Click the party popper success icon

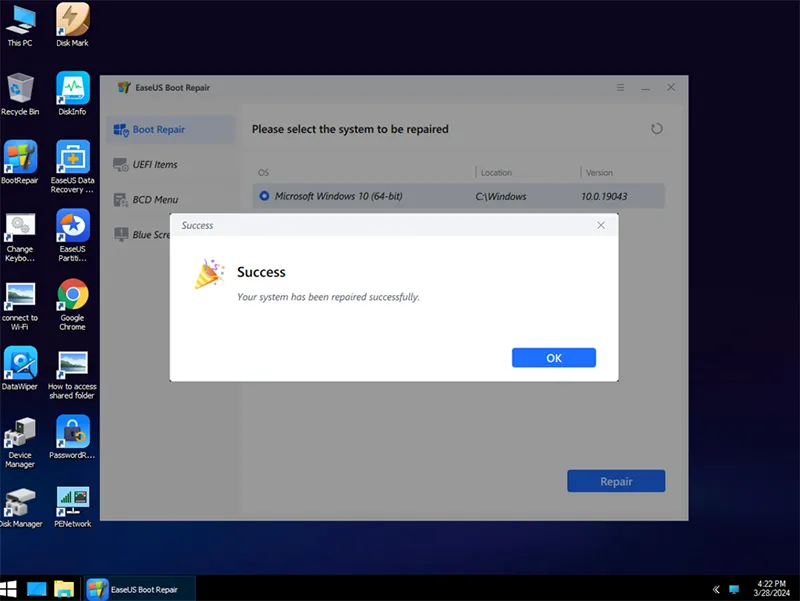[209, 273]
